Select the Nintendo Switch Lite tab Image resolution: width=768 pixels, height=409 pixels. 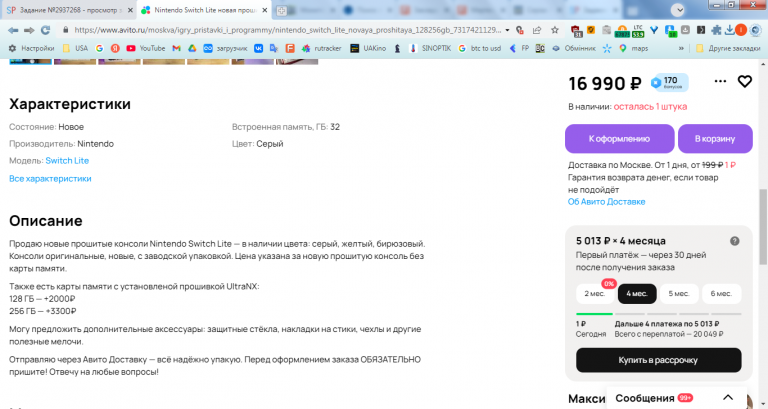(x=204, y=10)
